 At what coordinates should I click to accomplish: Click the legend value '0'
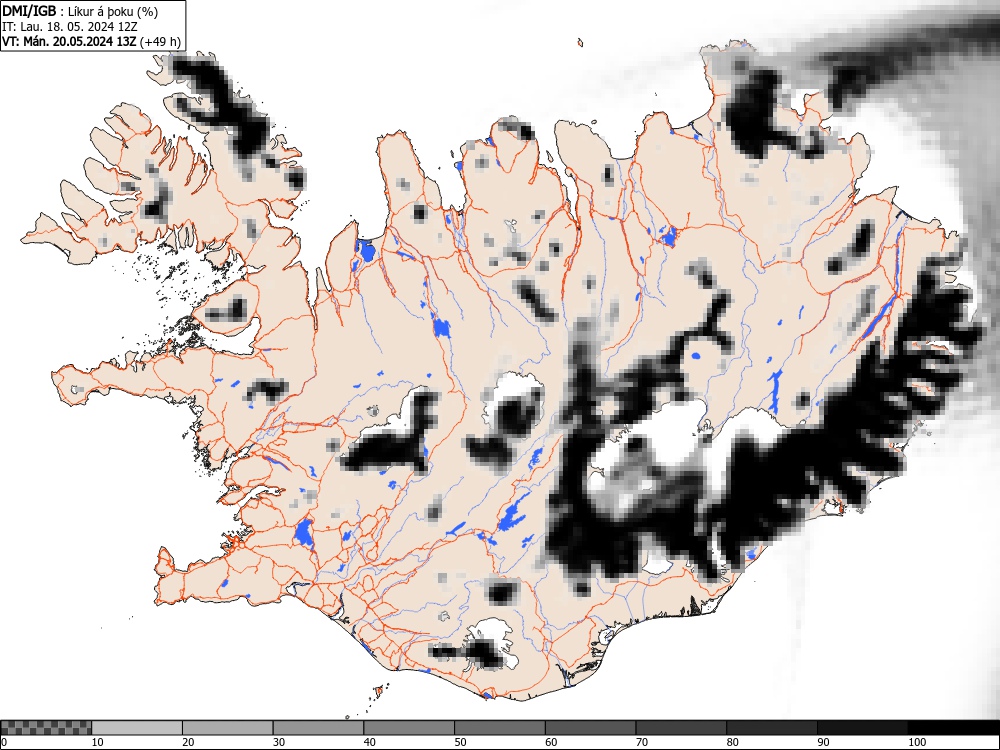click(3, 742)
